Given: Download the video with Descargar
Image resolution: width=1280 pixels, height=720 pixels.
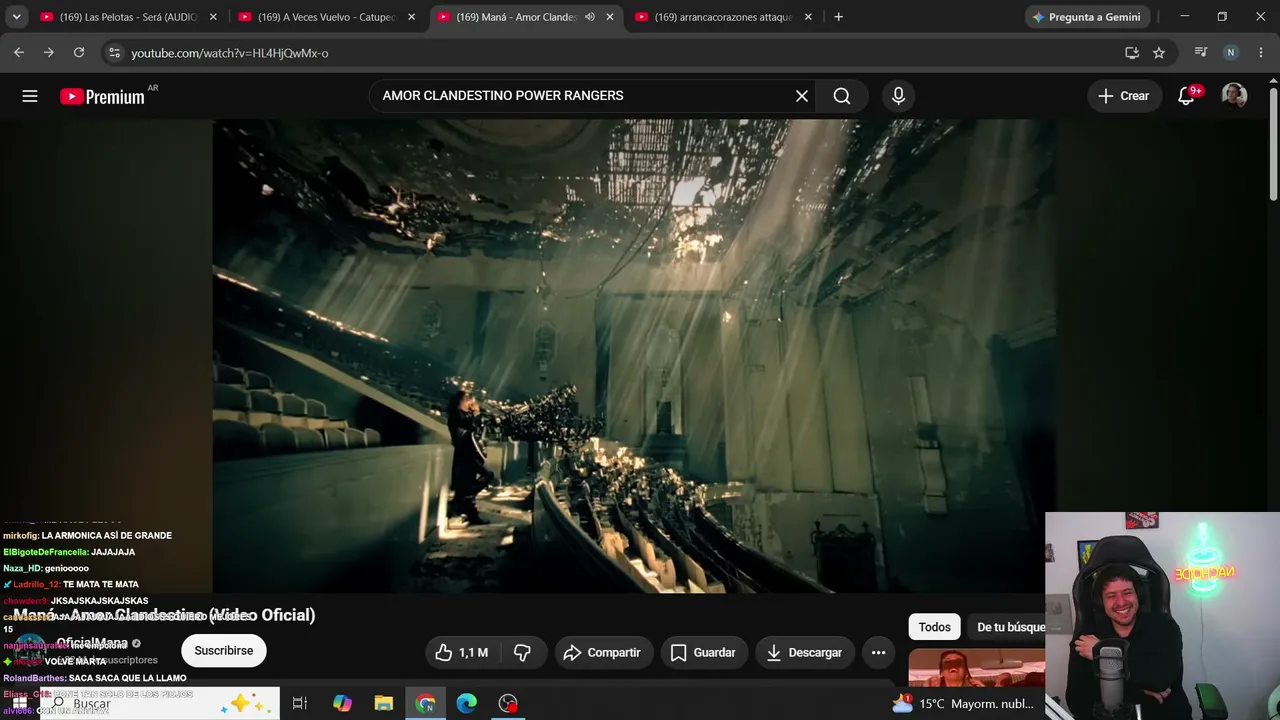Looking at the screenshot, I should pos(805,653).
